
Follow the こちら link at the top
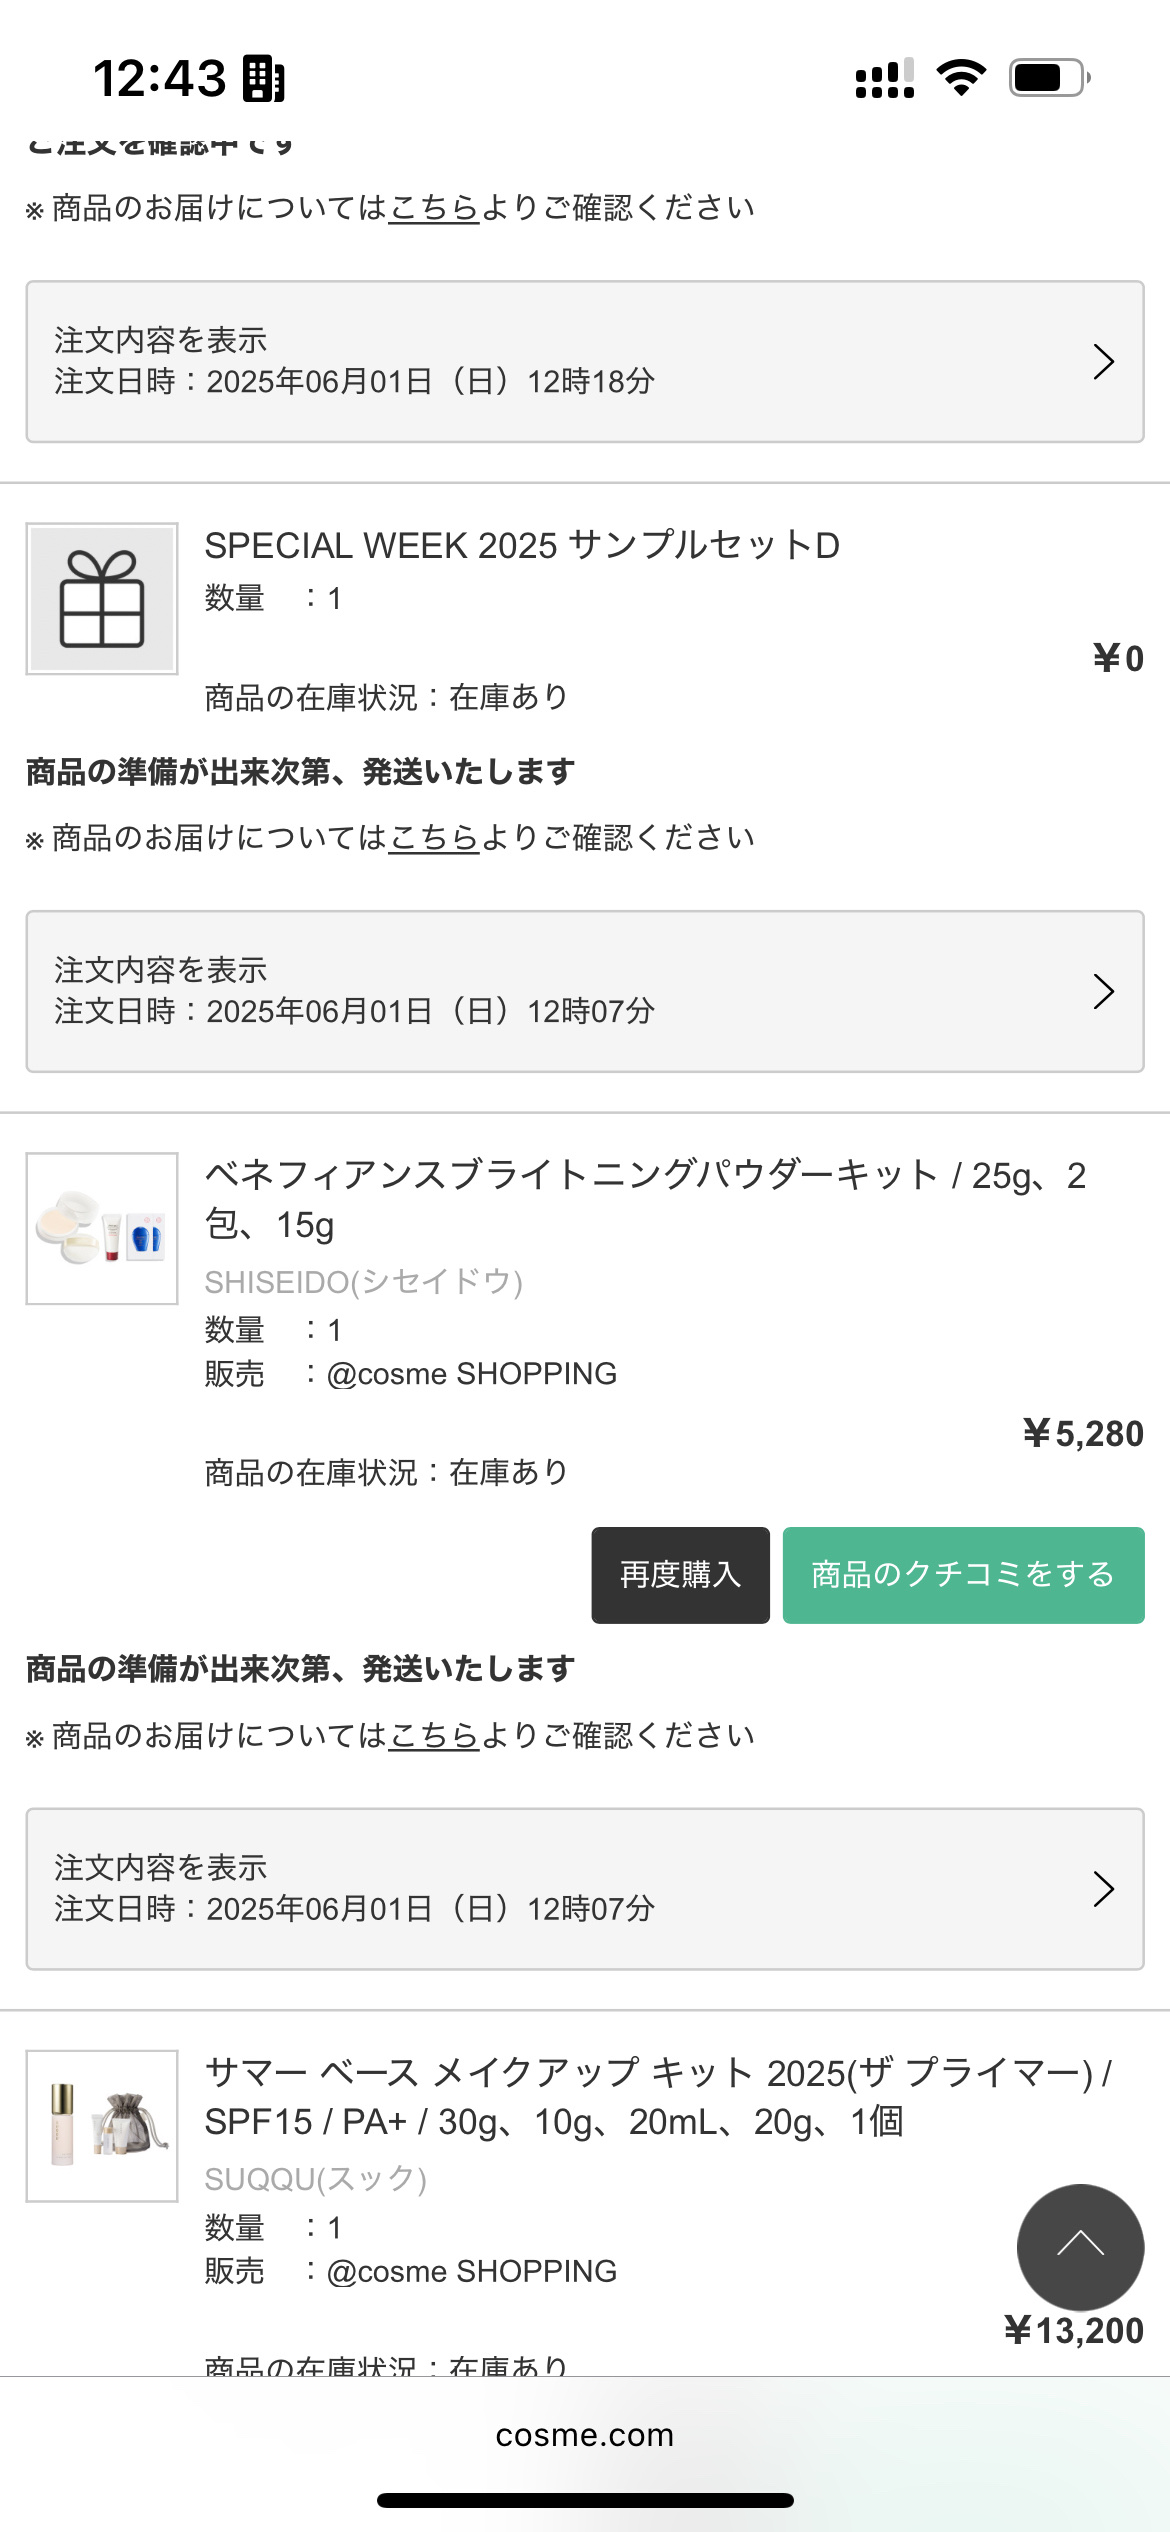434,208
